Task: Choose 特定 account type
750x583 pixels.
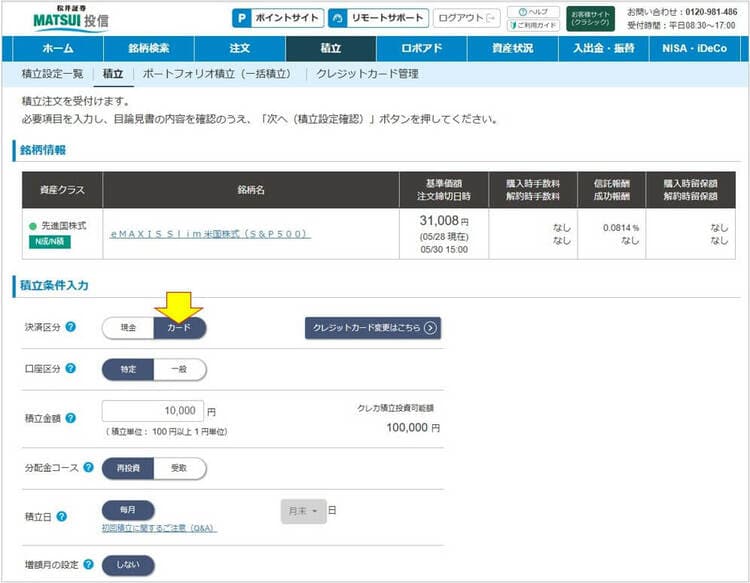Action: [128, 369]
